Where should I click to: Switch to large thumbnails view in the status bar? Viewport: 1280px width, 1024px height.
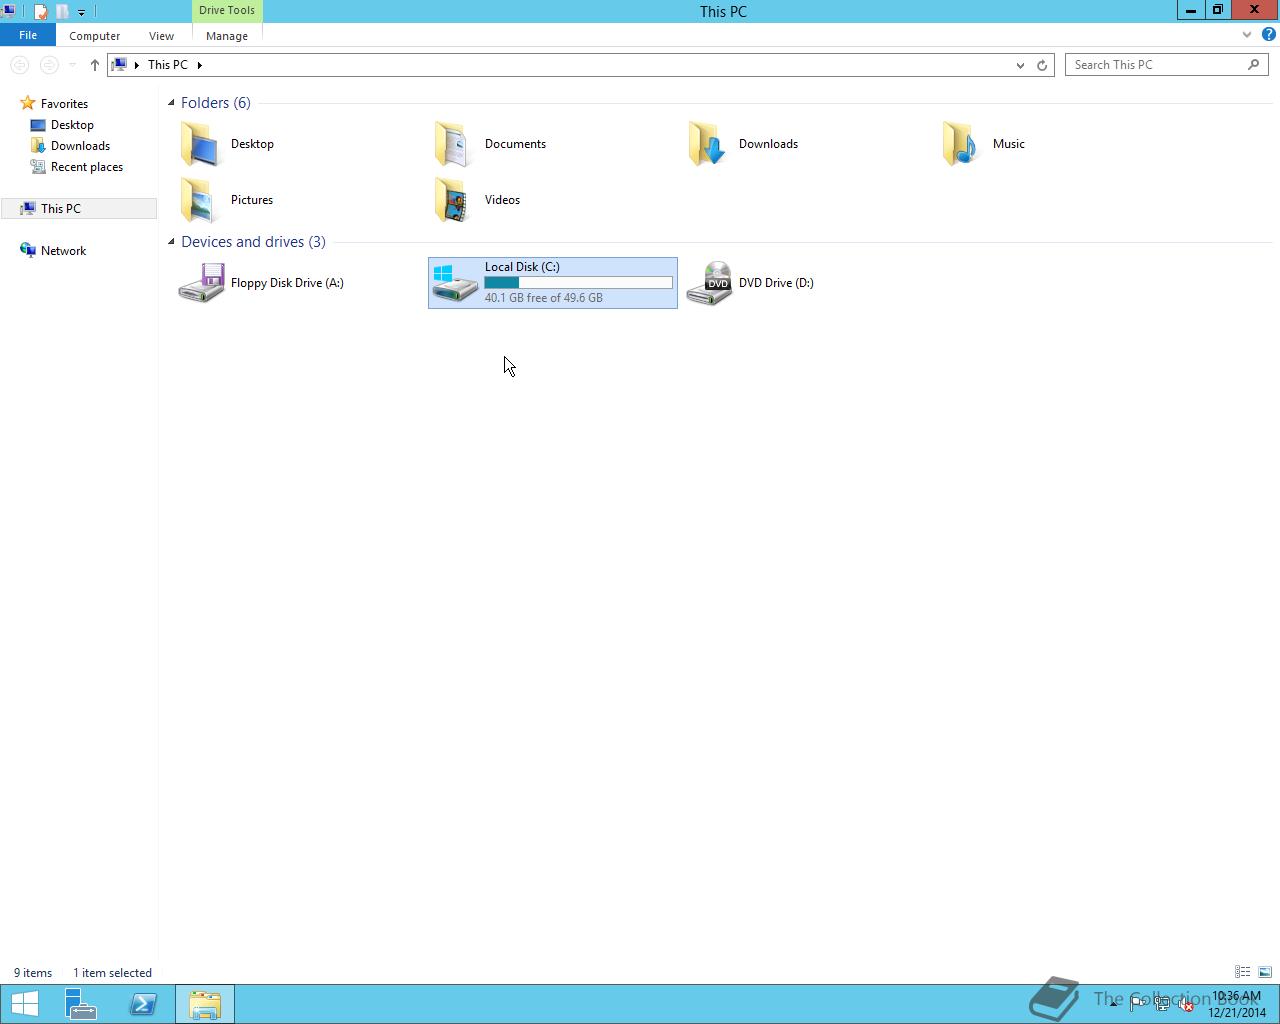coord(1263,972)
